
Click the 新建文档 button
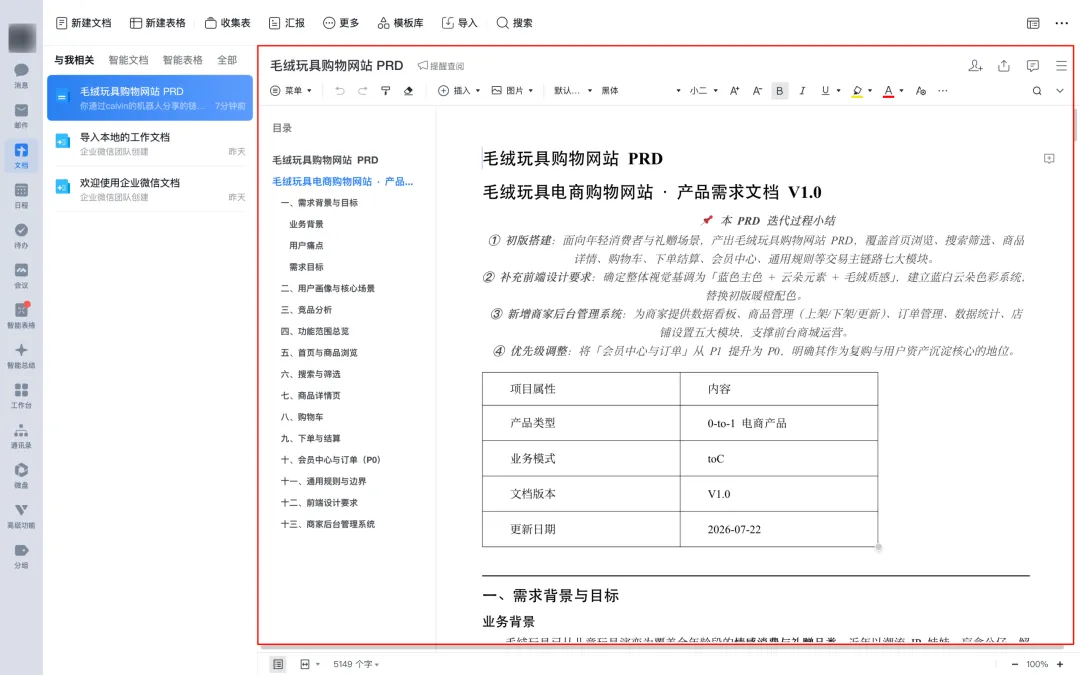pos(83,23)
